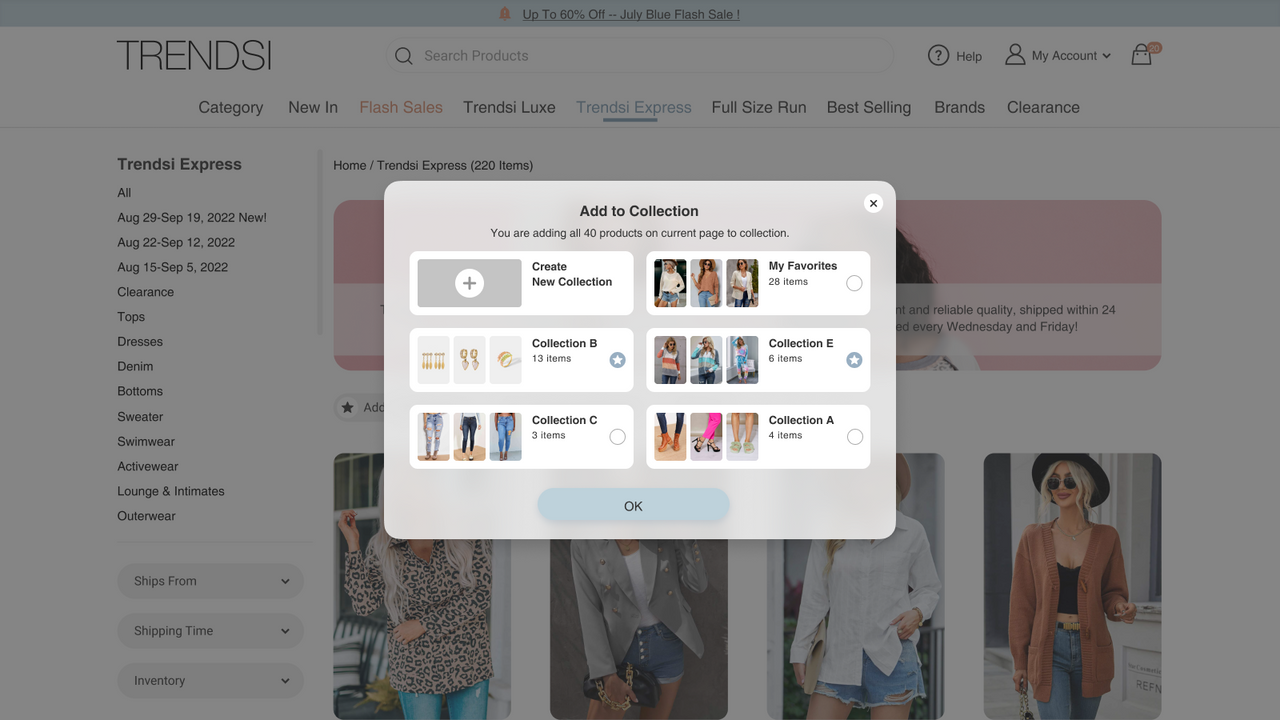
Task: Open the Full Size Run tab
Action: coord(759,107)
